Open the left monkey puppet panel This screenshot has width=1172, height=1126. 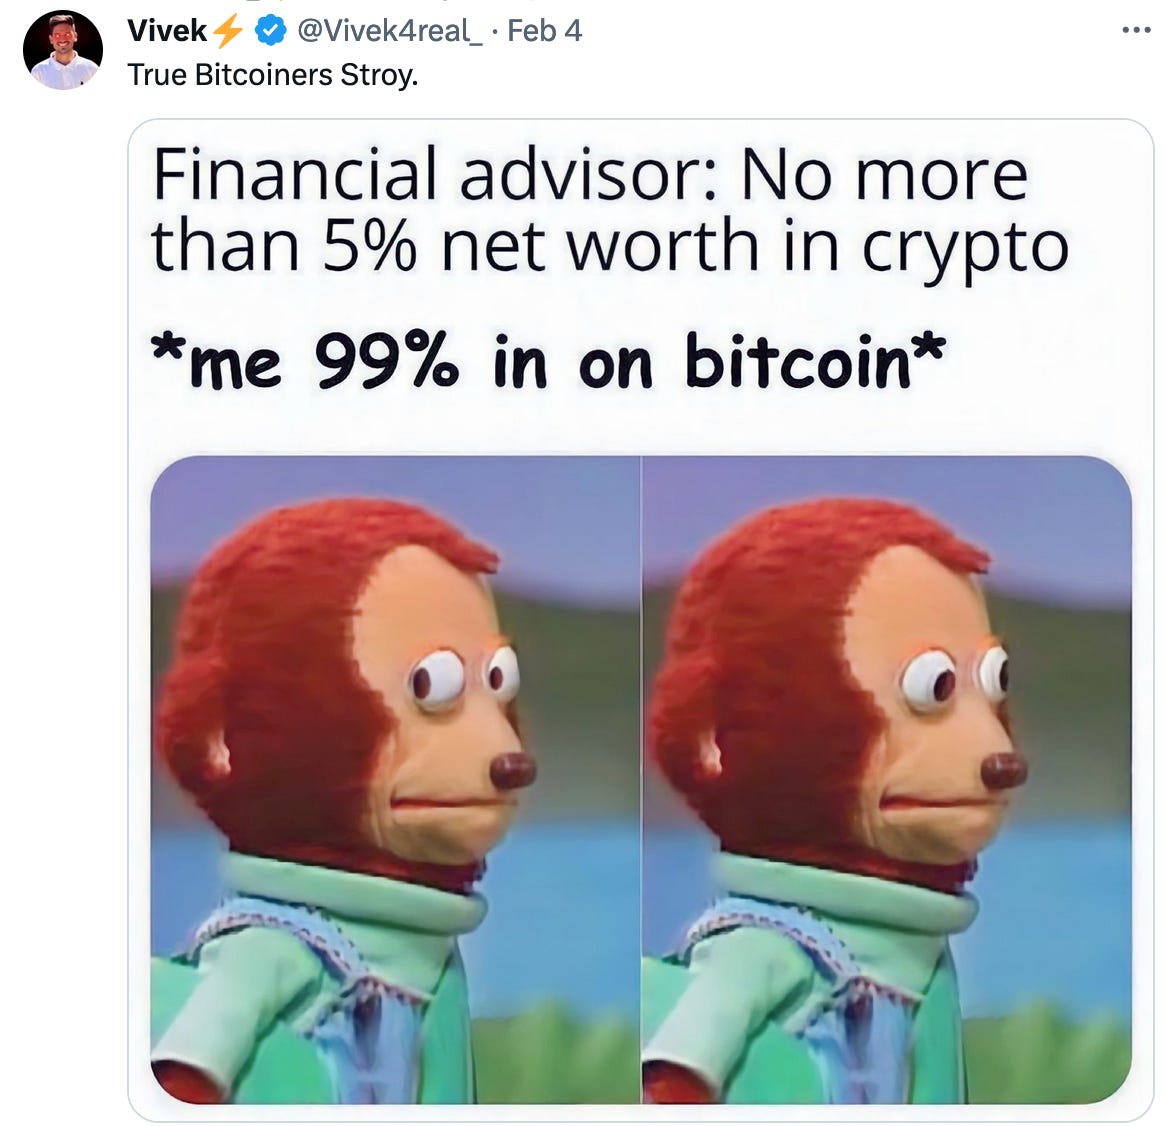coord(395,779)
